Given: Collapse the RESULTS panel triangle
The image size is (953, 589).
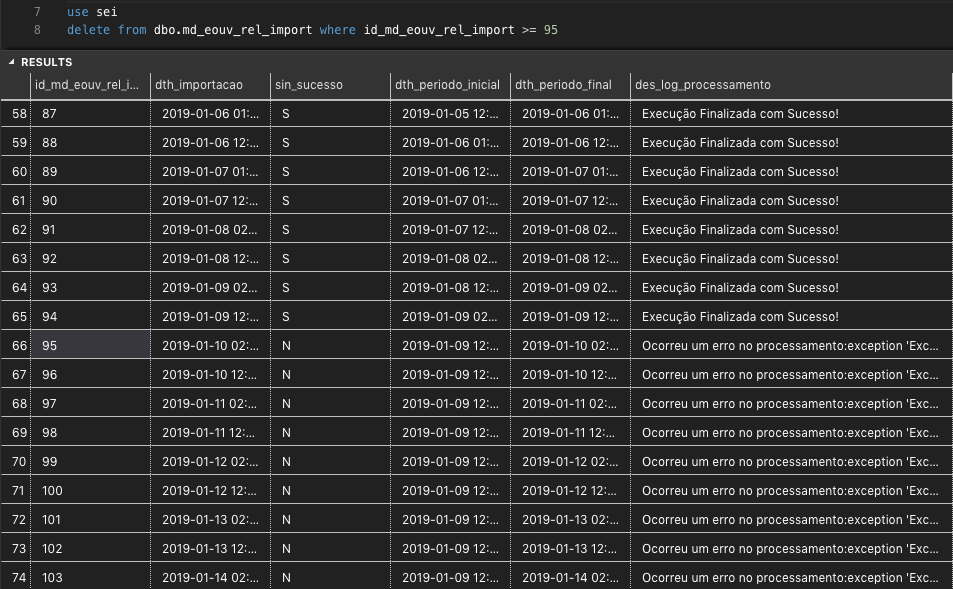Looking at the screenshot, I should coord(11,62).
